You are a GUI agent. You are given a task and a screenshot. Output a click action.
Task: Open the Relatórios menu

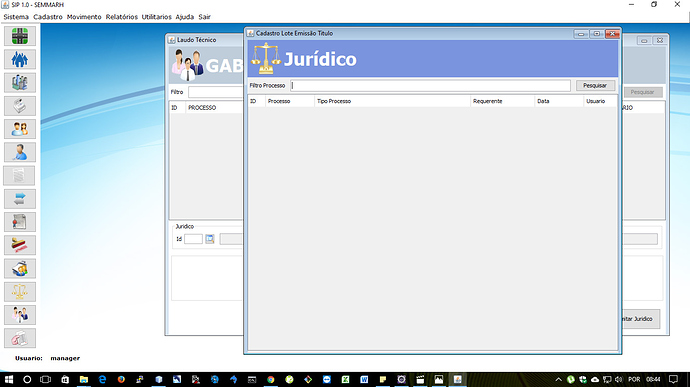(x=121, y=17)
